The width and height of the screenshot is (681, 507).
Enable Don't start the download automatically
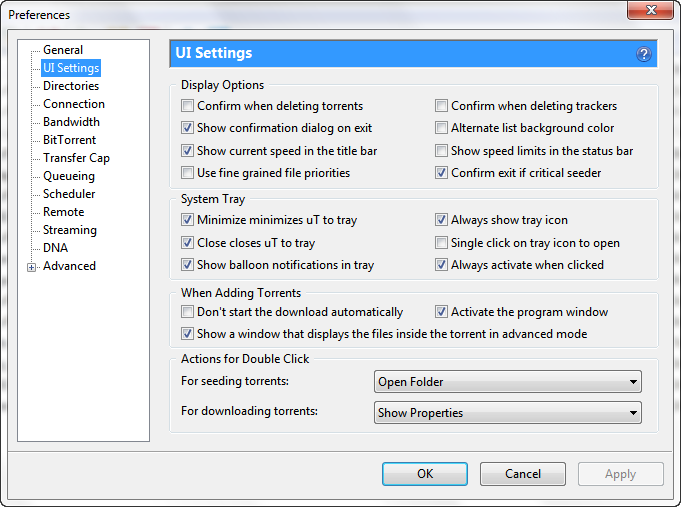187,311
